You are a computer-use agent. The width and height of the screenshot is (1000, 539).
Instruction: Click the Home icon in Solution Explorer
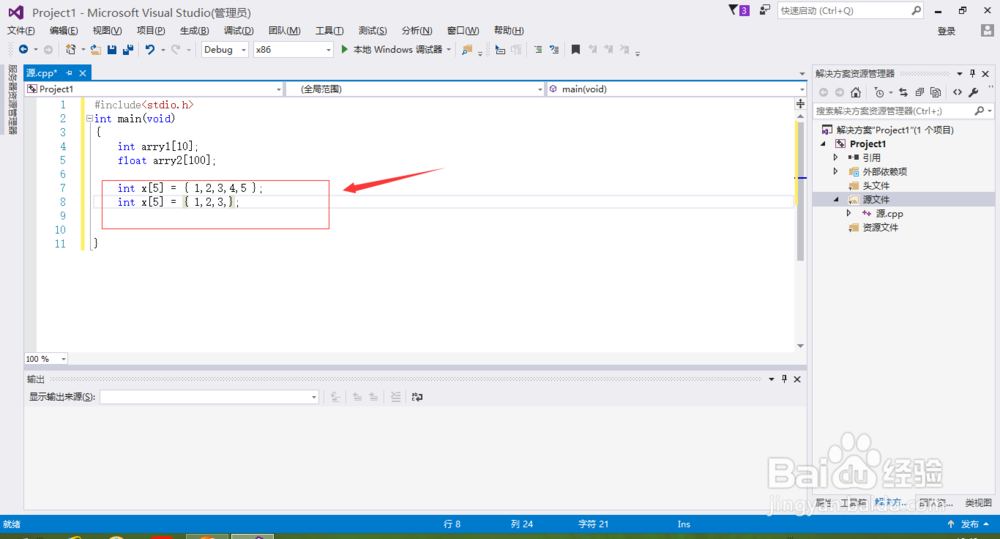(856, 92)
